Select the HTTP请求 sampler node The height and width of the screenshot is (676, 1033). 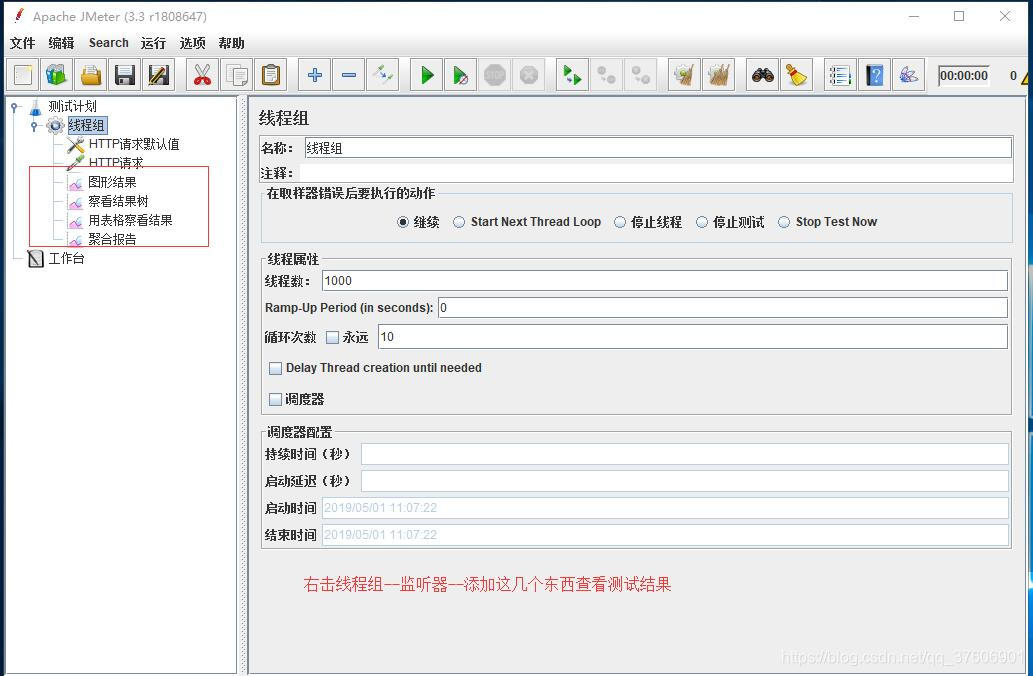[x=116, y=163]
